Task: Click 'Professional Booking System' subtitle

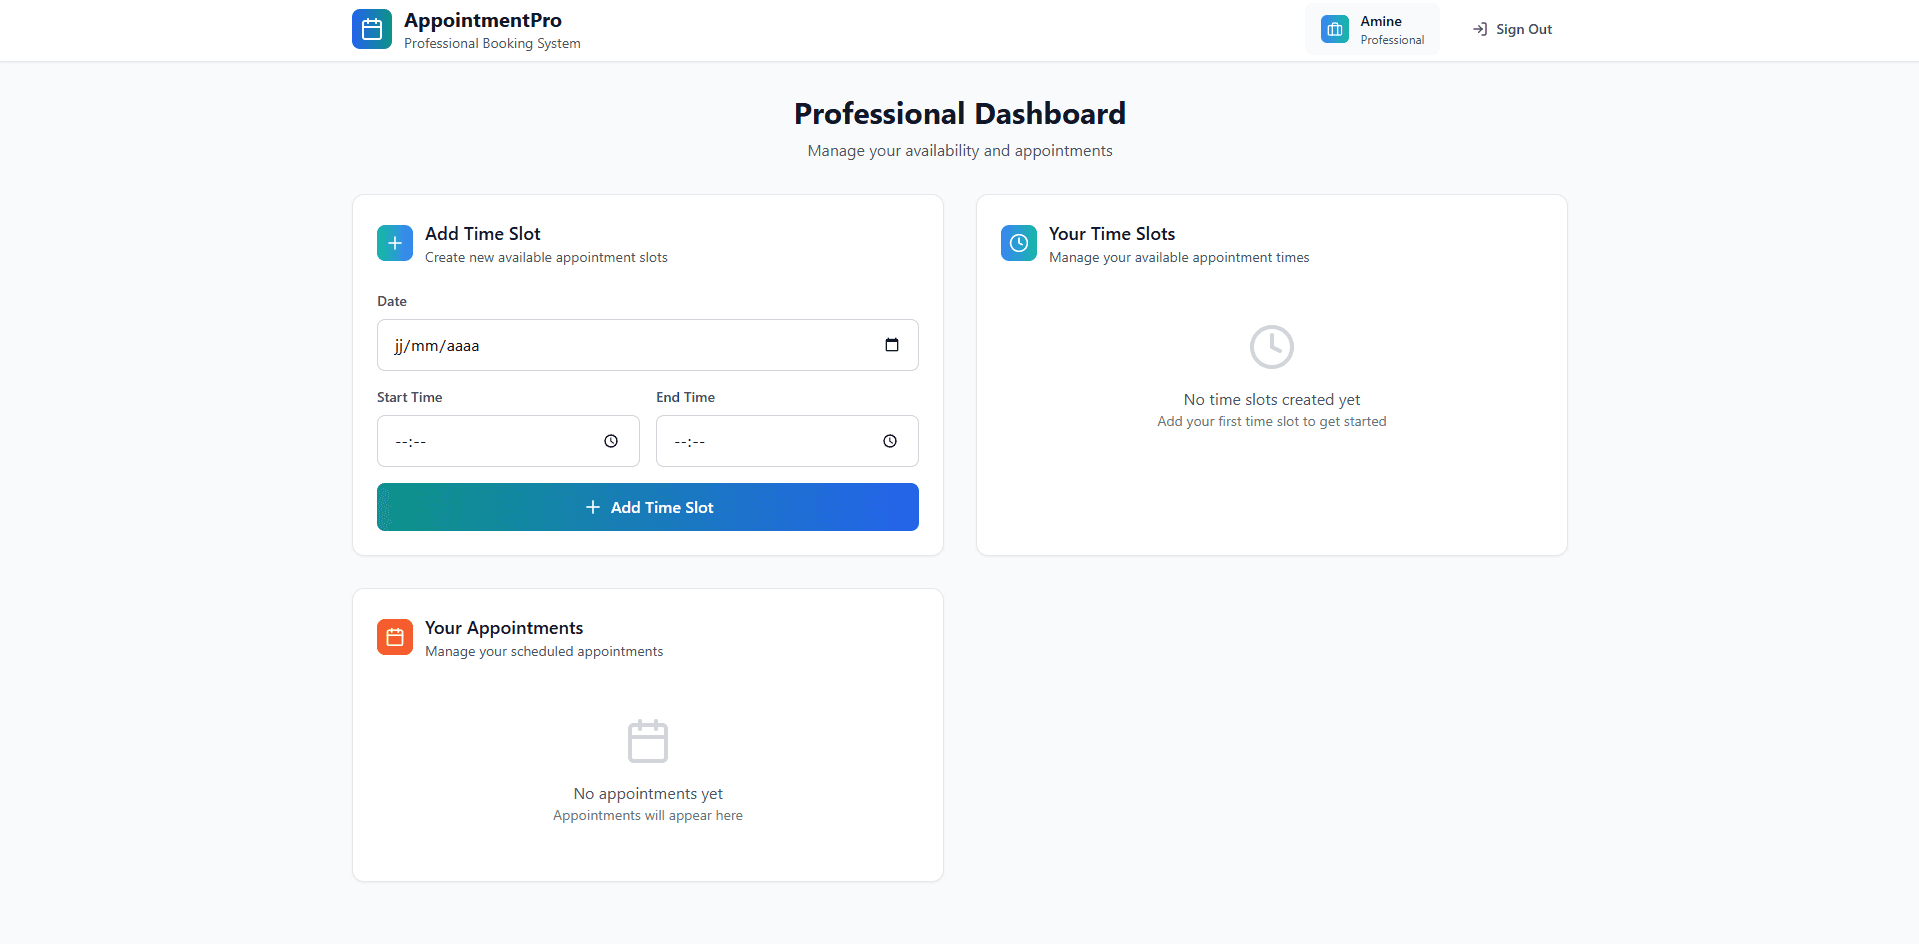Action: pyautogui.click(x=492, y=44)
